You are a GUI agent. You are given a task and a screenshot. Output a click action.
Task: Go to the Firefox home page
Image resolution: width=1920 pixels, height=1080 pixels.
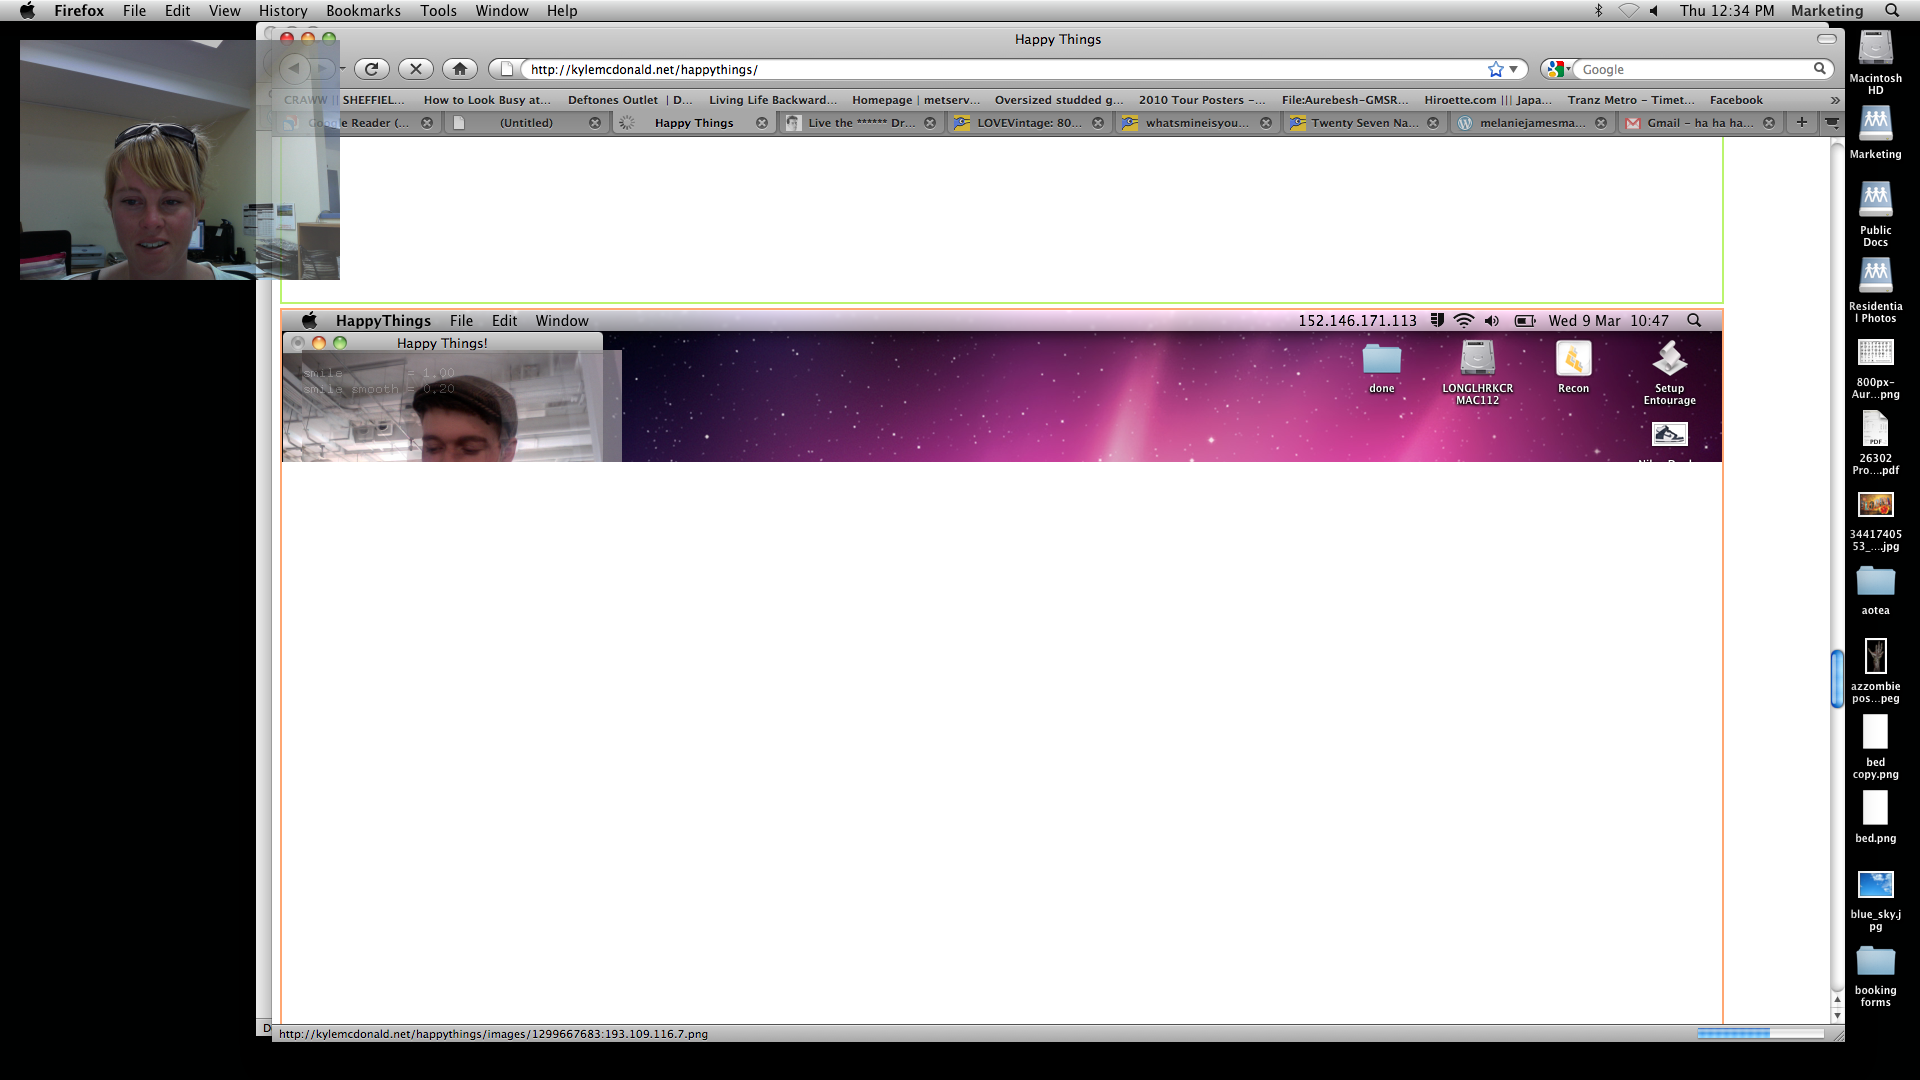pyautogui.click(x=460, y=69)
